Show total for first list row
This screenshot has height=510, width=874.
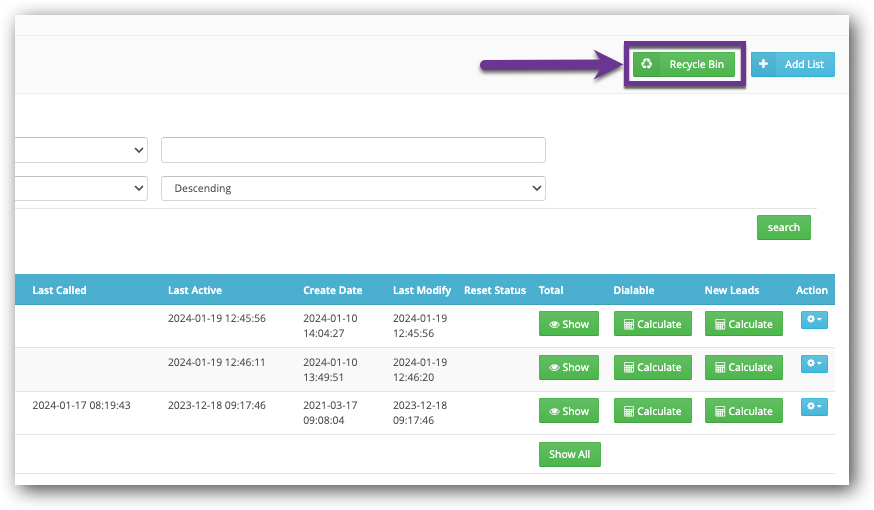point(568,324)
